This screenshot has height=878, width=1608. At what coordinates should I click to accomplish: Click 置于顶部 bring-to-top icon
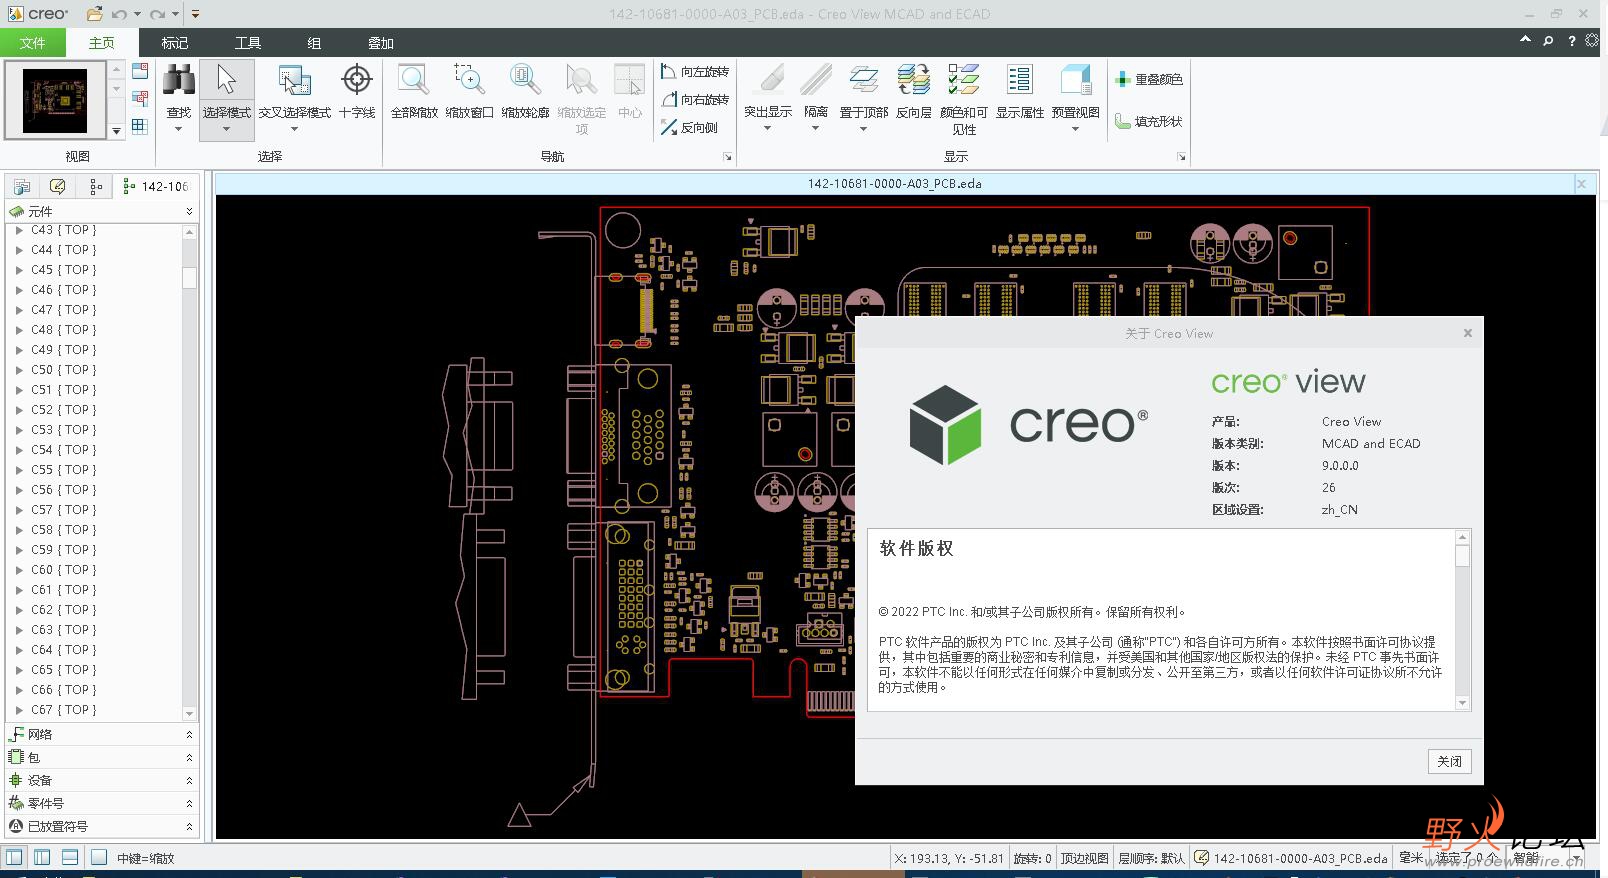864,80
